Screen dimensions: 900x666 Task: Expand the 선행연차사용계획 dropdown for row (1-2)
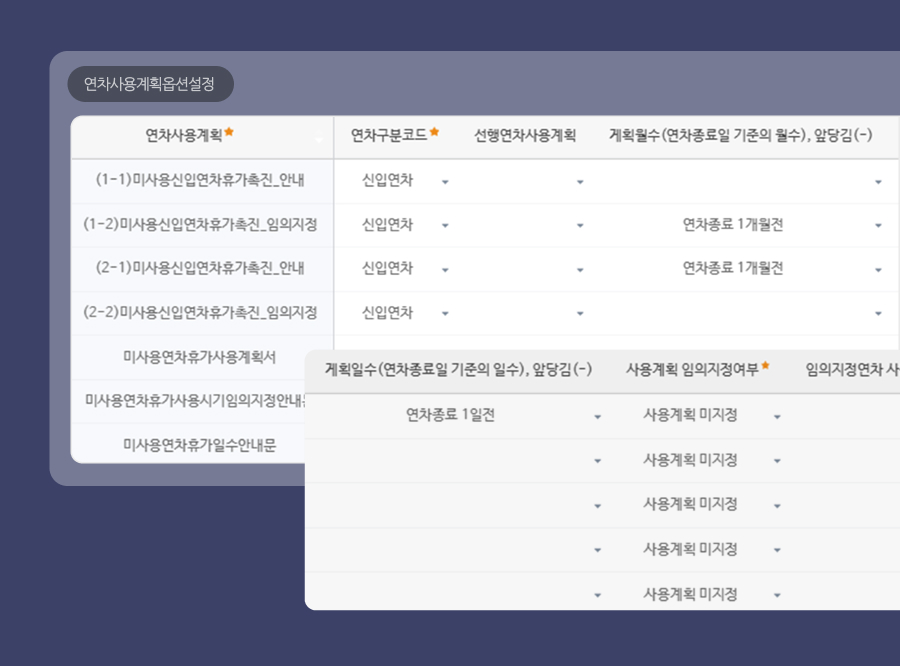click(580, 225)
